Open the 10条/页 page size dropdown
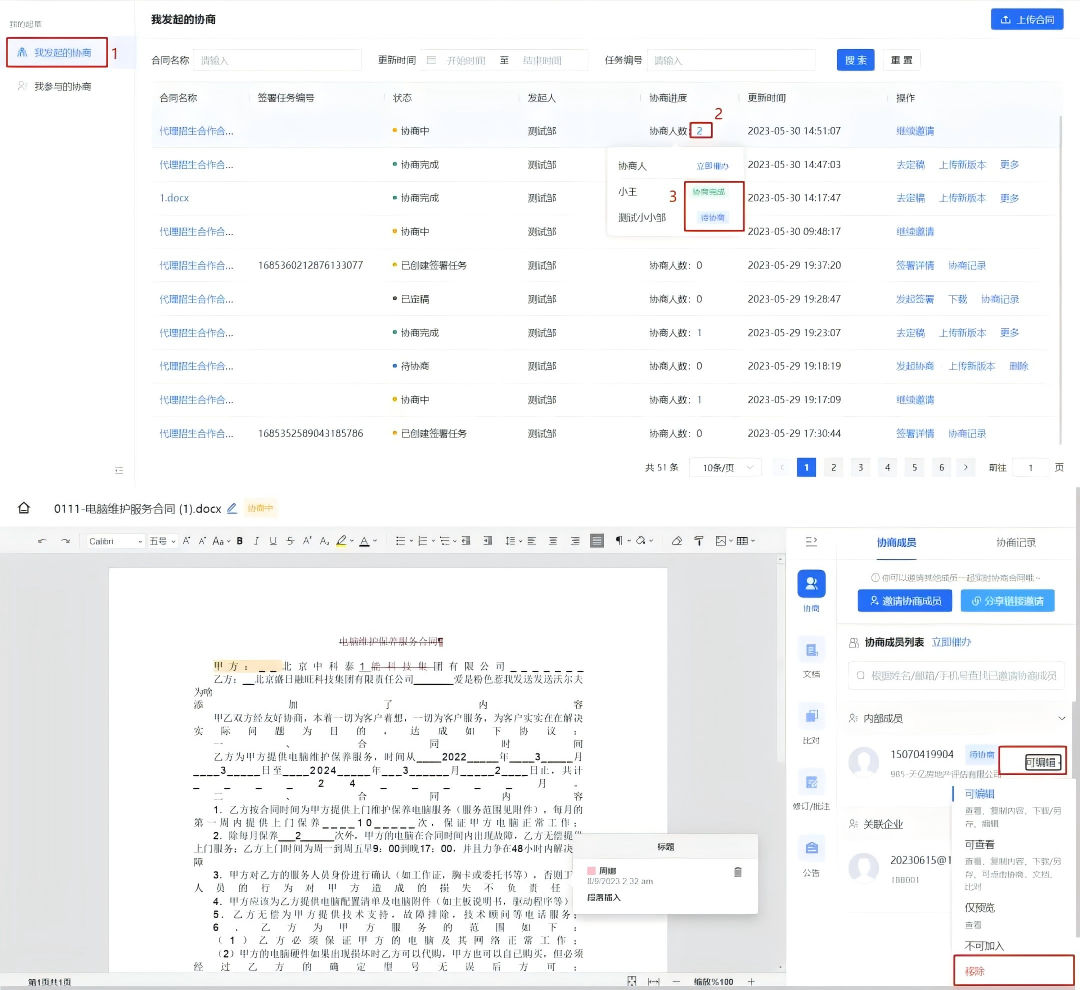Screen dimensions: 1080x990 [725, 467]
